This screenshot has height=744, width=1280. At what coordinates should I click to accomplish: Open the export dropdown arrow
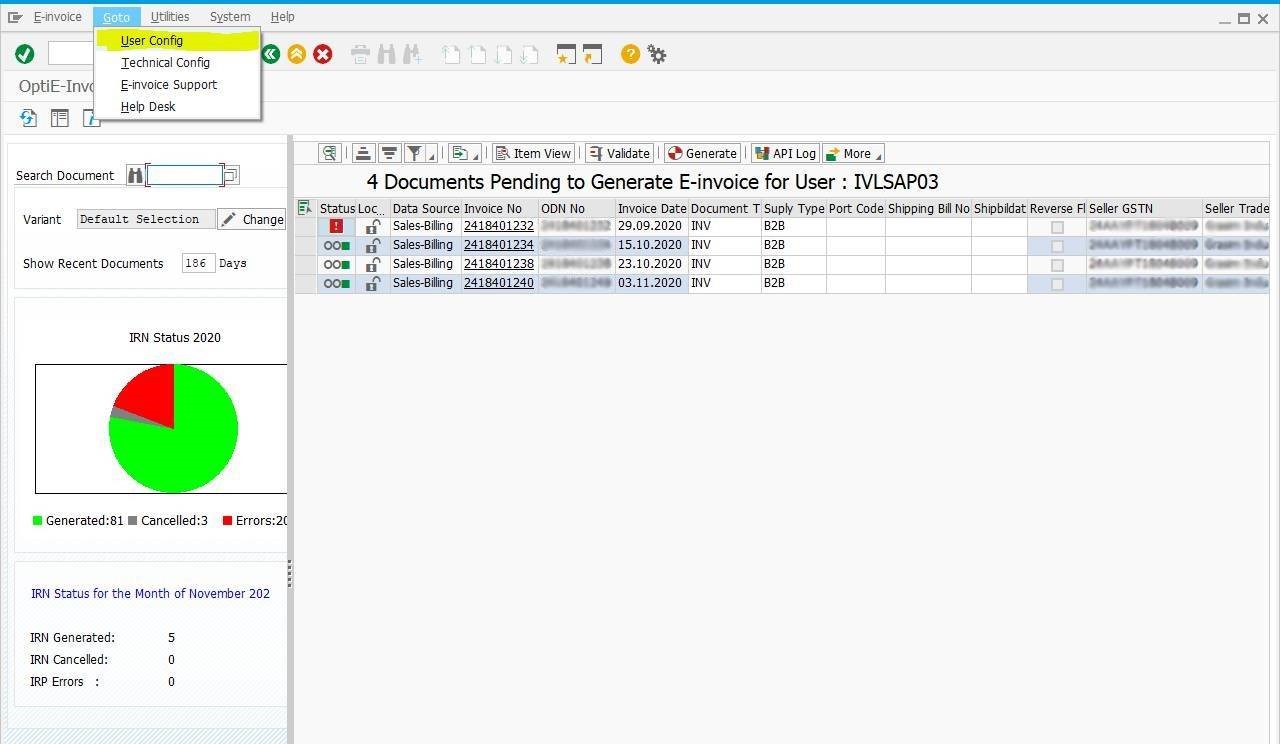[476, 154]
